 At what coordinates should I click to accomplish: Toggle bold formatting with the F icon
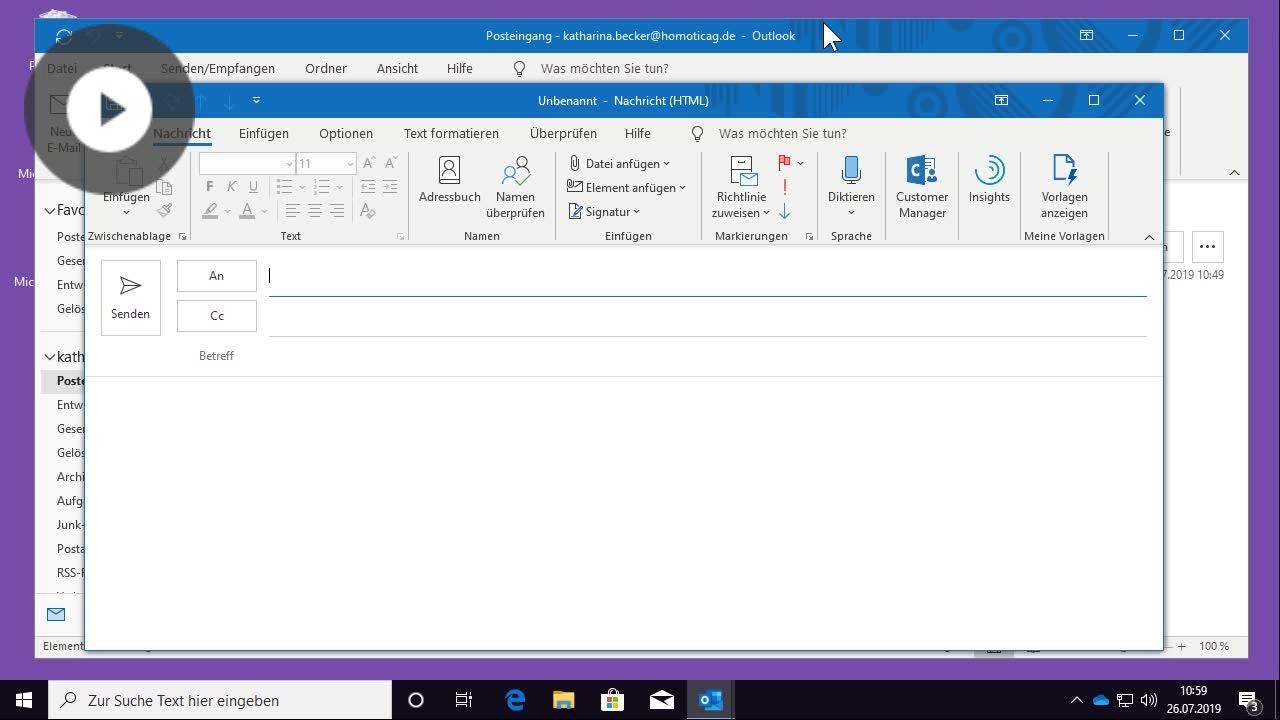209,186
